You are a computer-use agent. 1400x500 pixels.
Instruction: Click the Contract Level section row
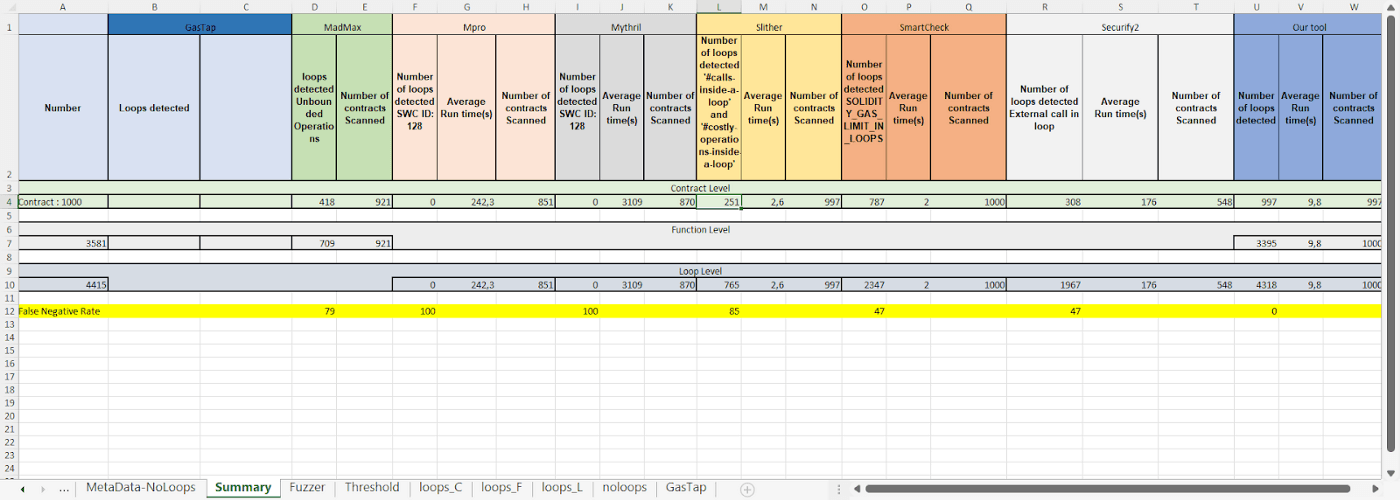[700, 188]
